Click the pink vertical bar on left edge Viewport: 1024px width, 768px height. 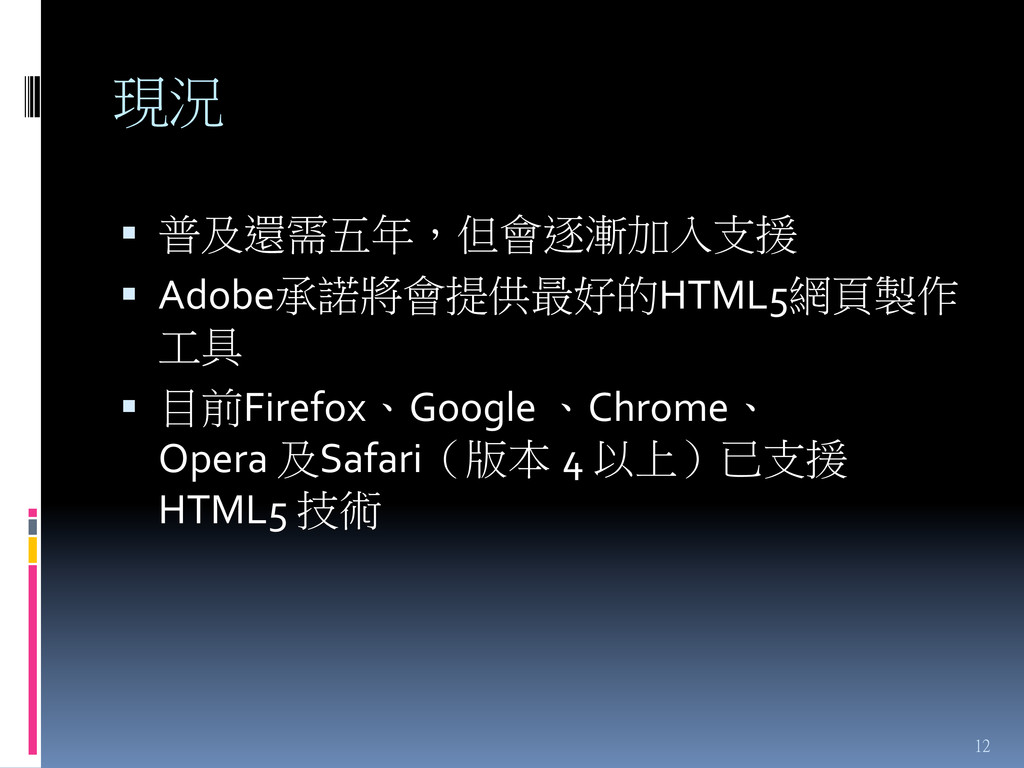32,660
